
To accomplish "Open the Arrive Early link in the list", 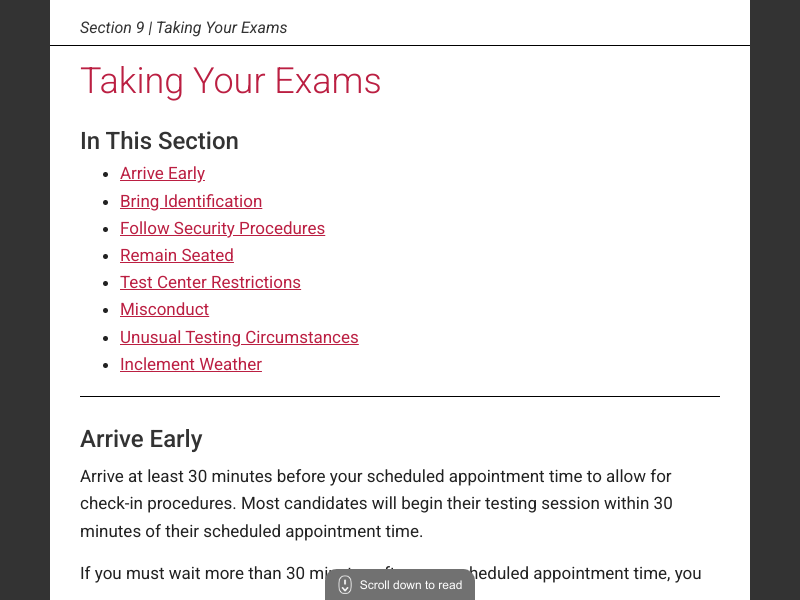I will click(162, 174).
